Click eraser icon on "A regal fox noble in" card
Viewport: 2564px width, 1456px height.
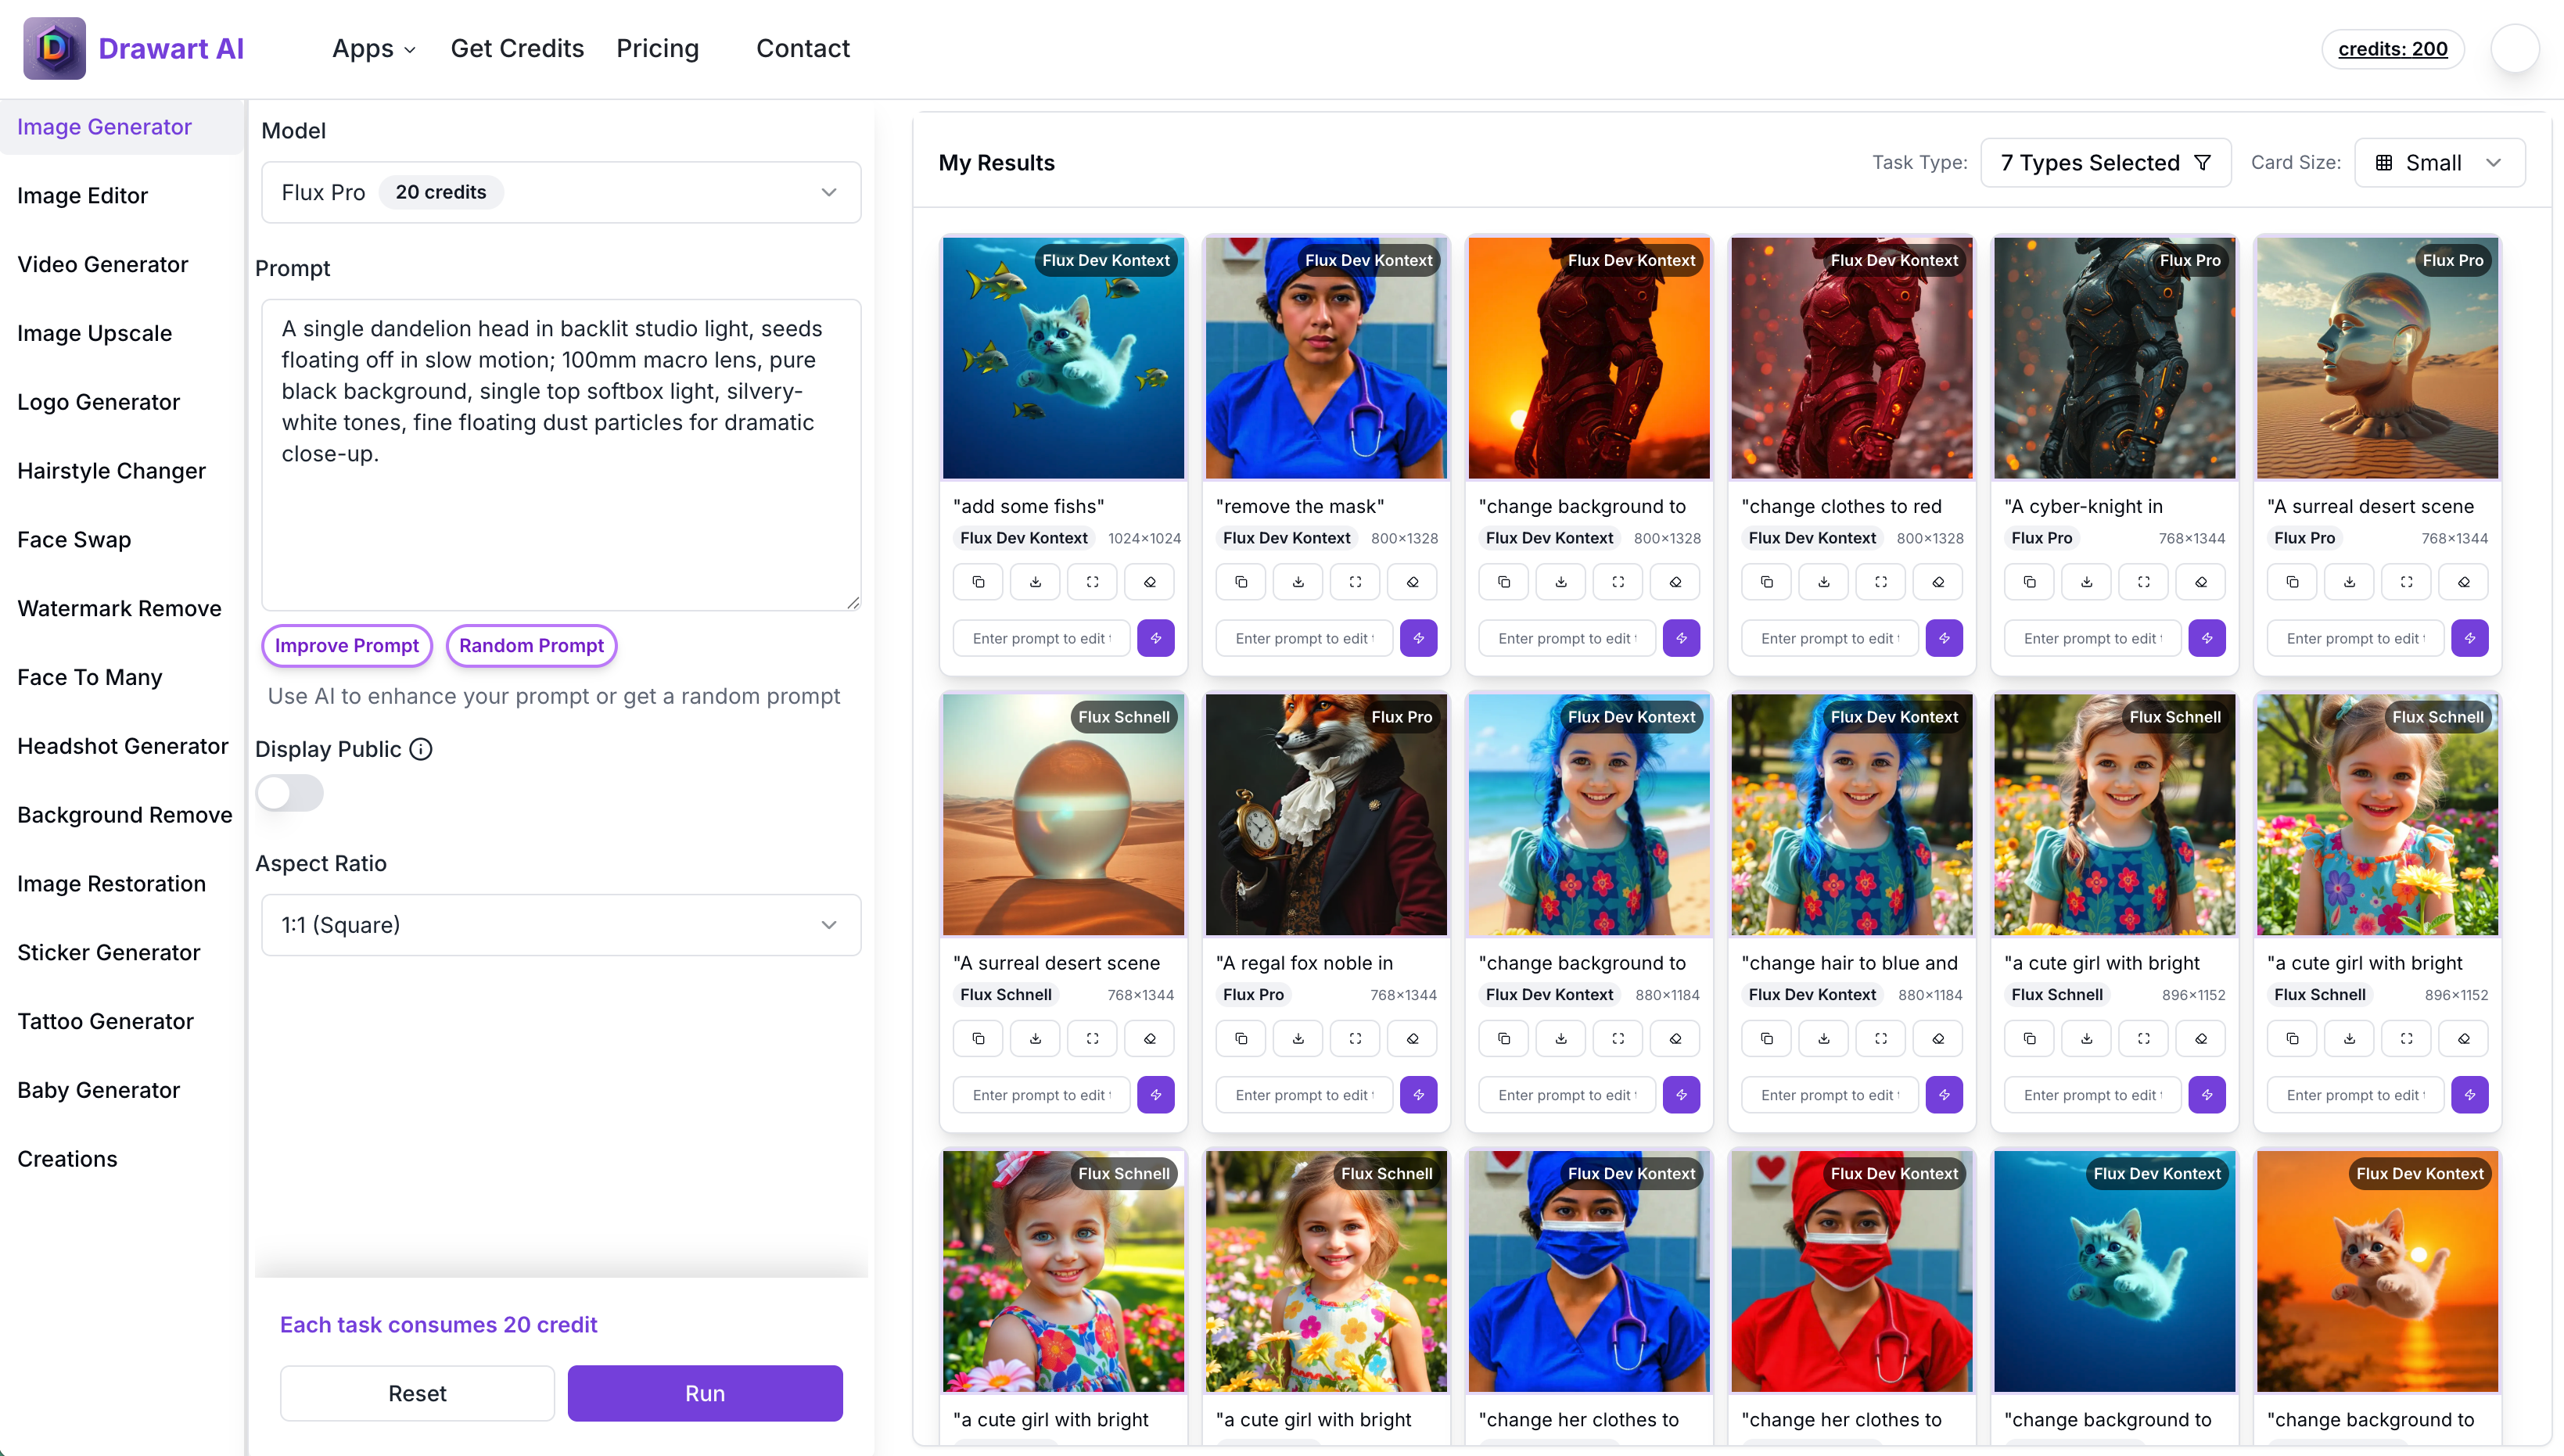tap(1412, 1039)
